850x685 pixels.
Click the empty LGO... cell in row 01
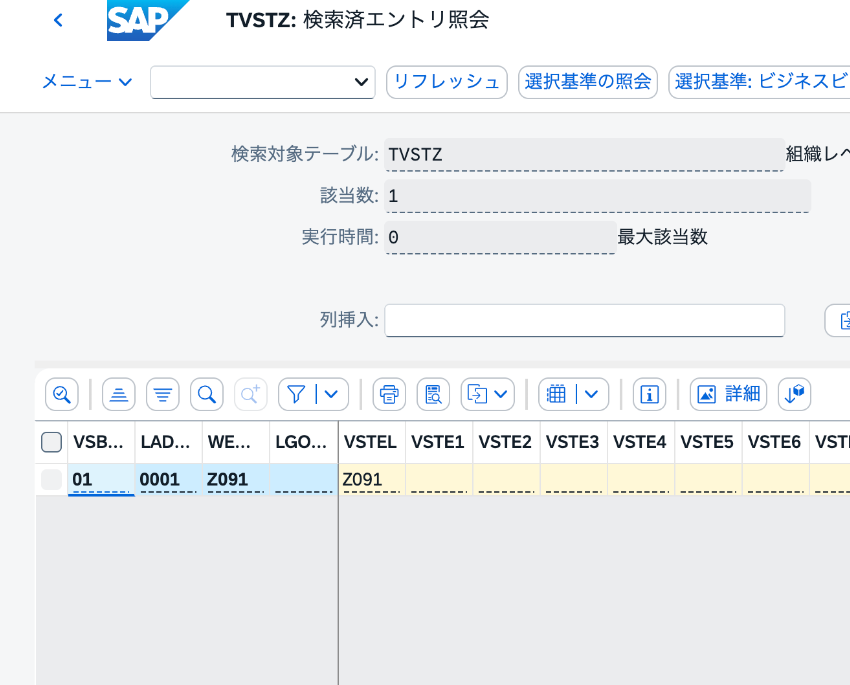click(x=303, y=480)
